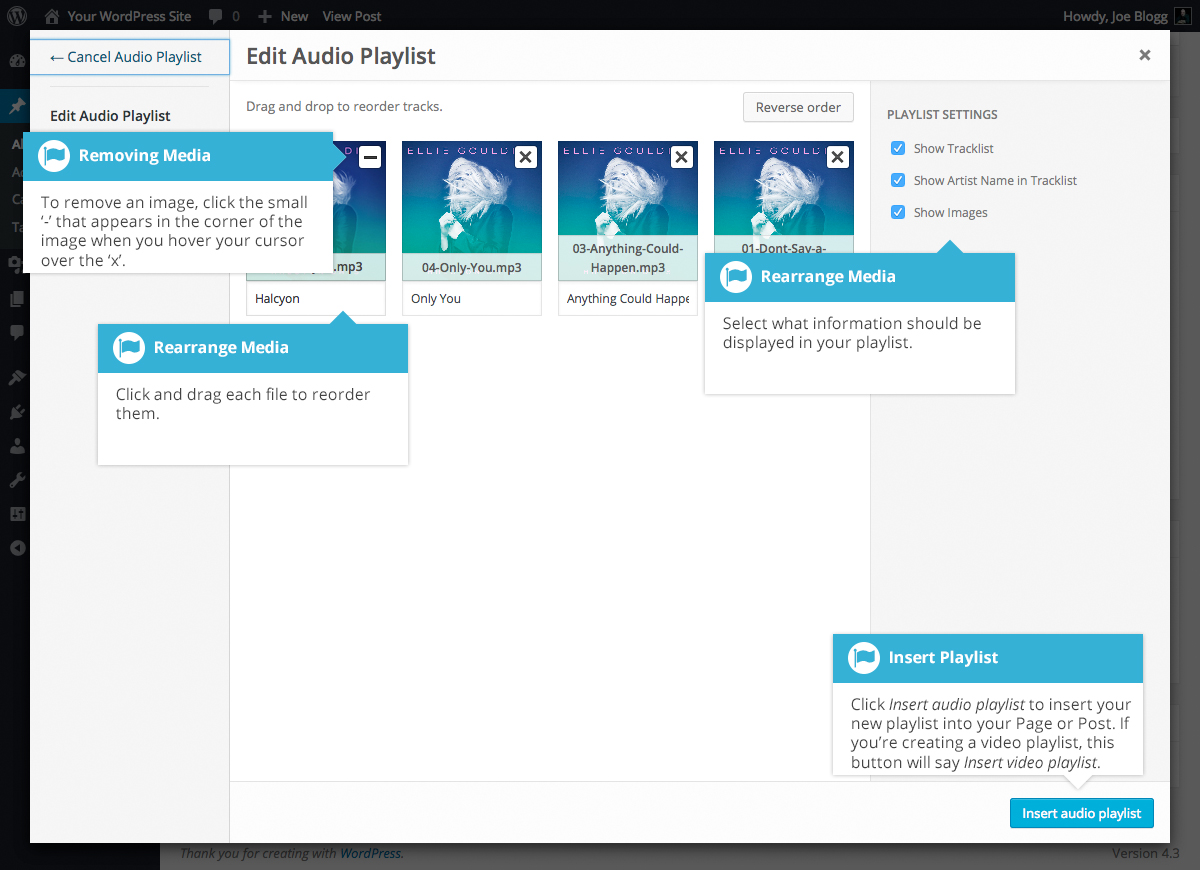This screenshot has width=1200, height=870.
Task: Open the Dashboard icon in the sidebar
Action: [x=17, y=61]
